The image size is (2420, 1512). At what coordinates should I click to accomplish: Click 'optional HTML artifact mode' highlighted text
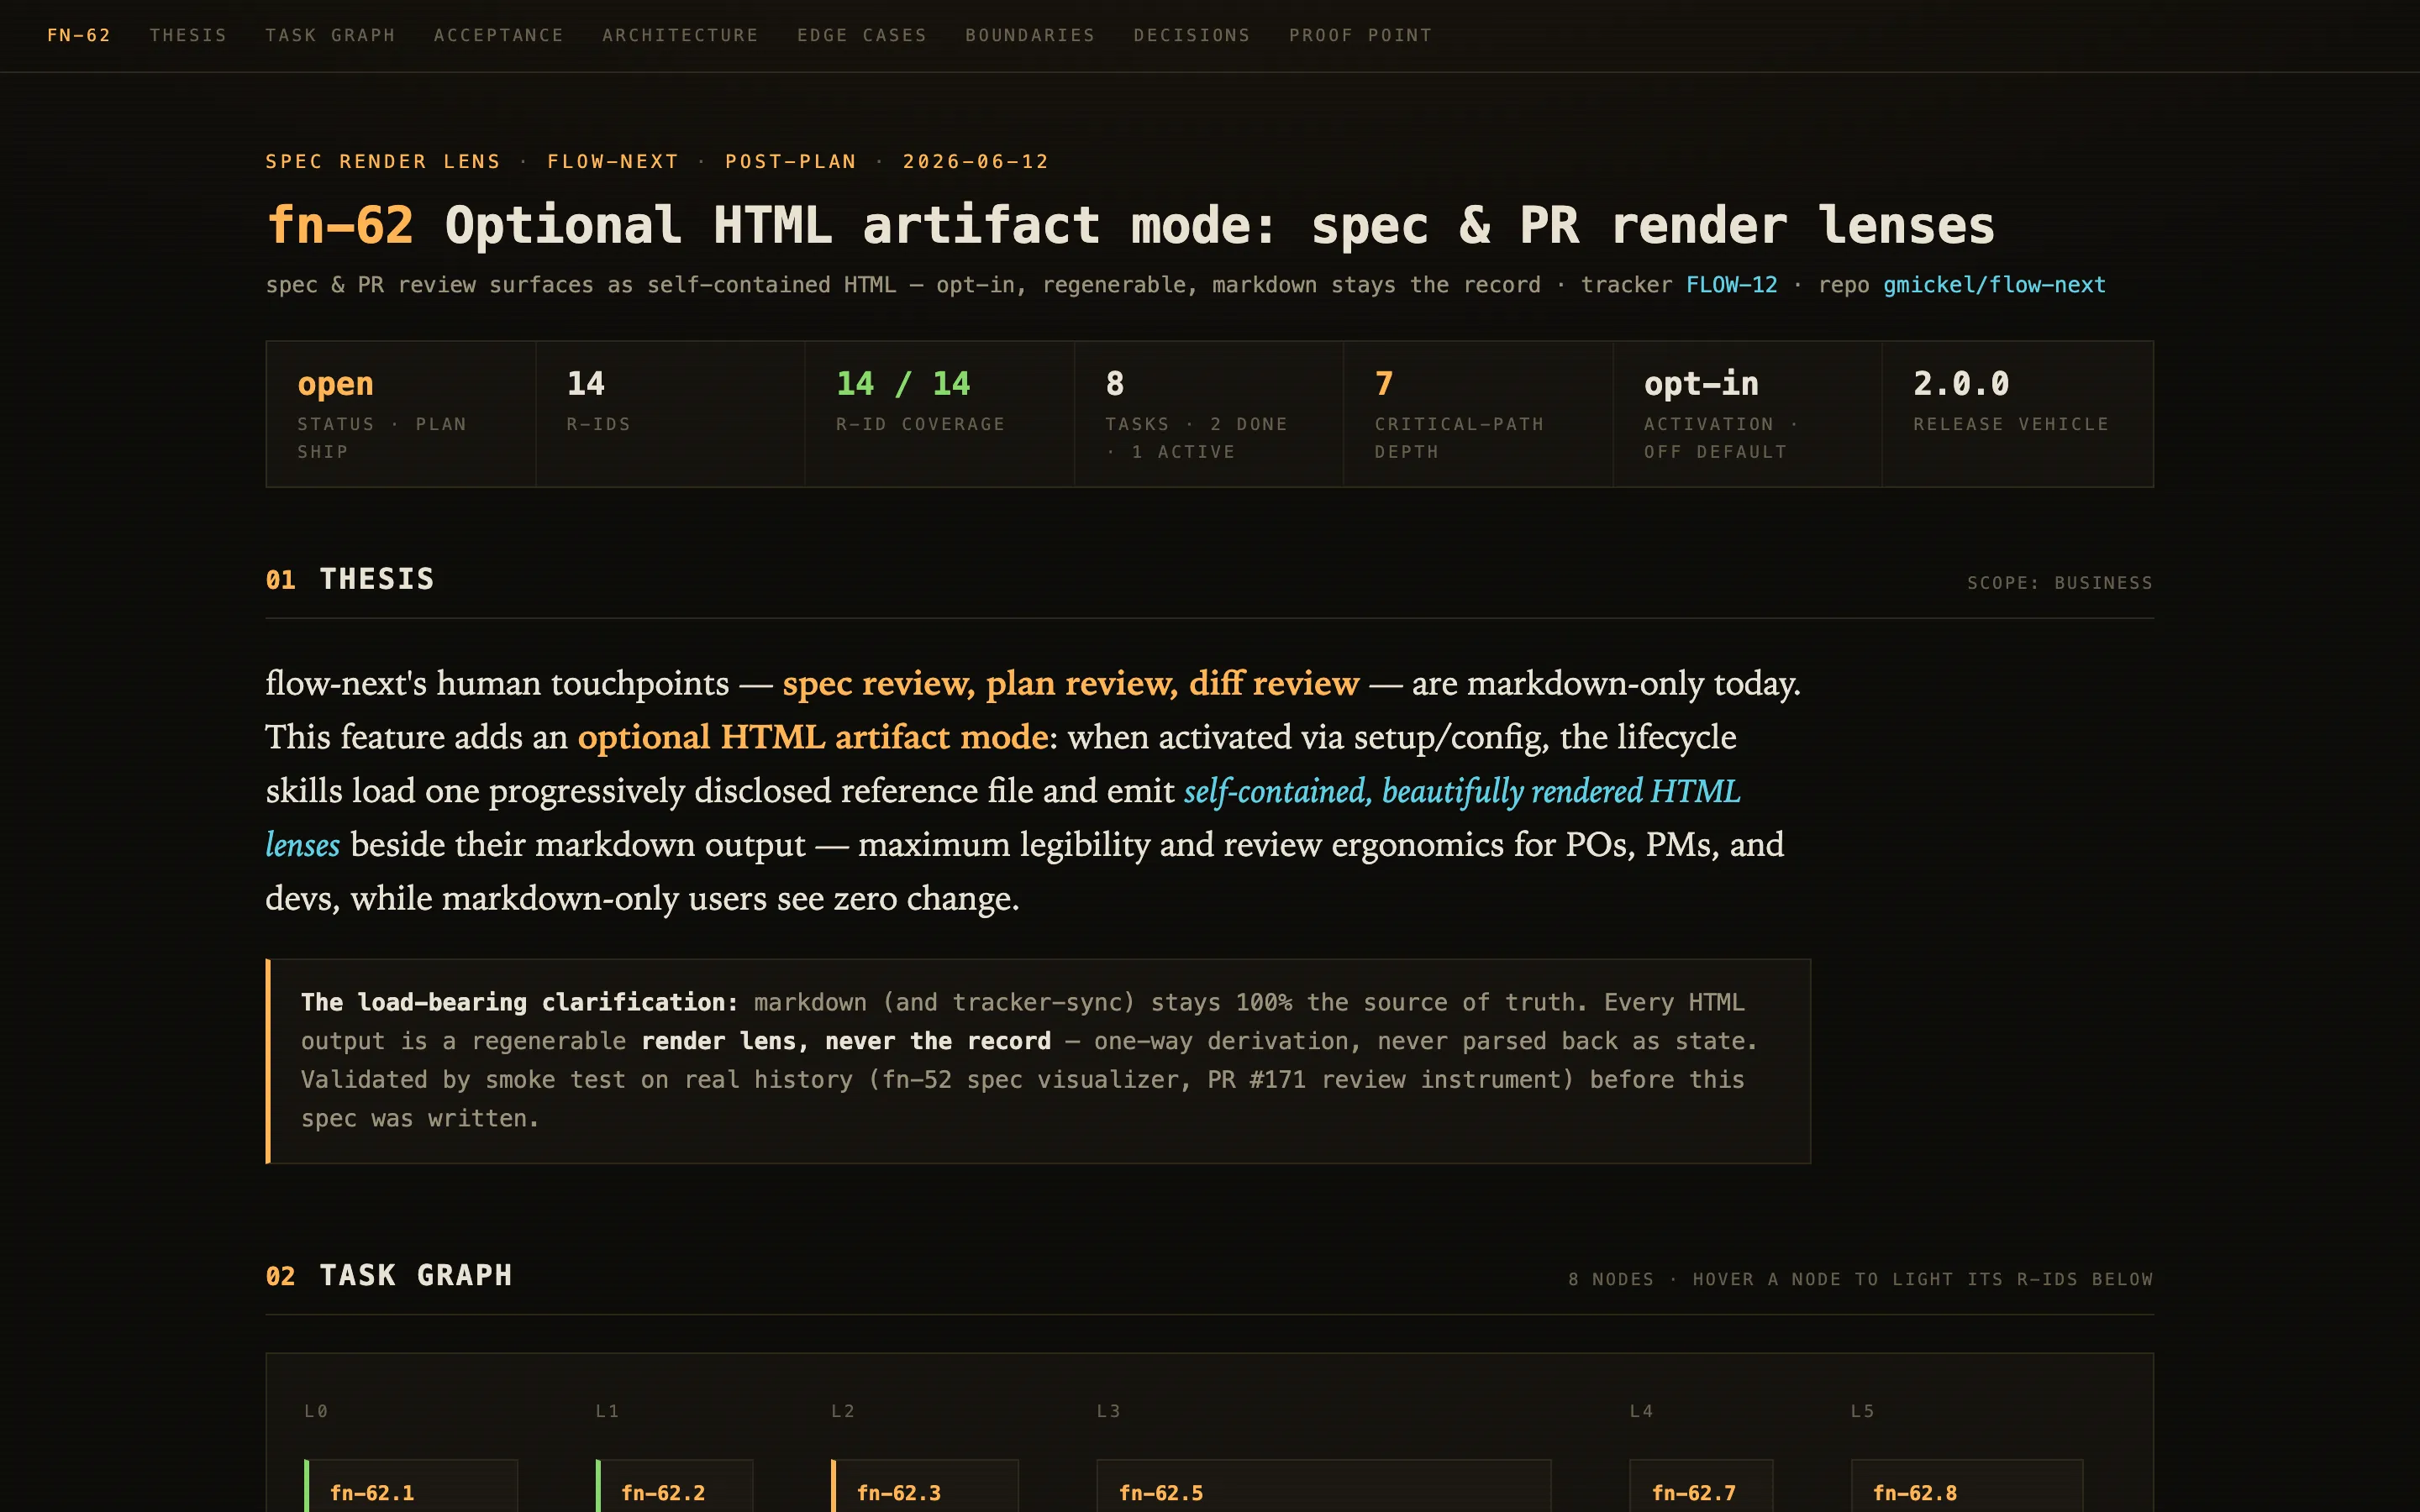(812, 737)
